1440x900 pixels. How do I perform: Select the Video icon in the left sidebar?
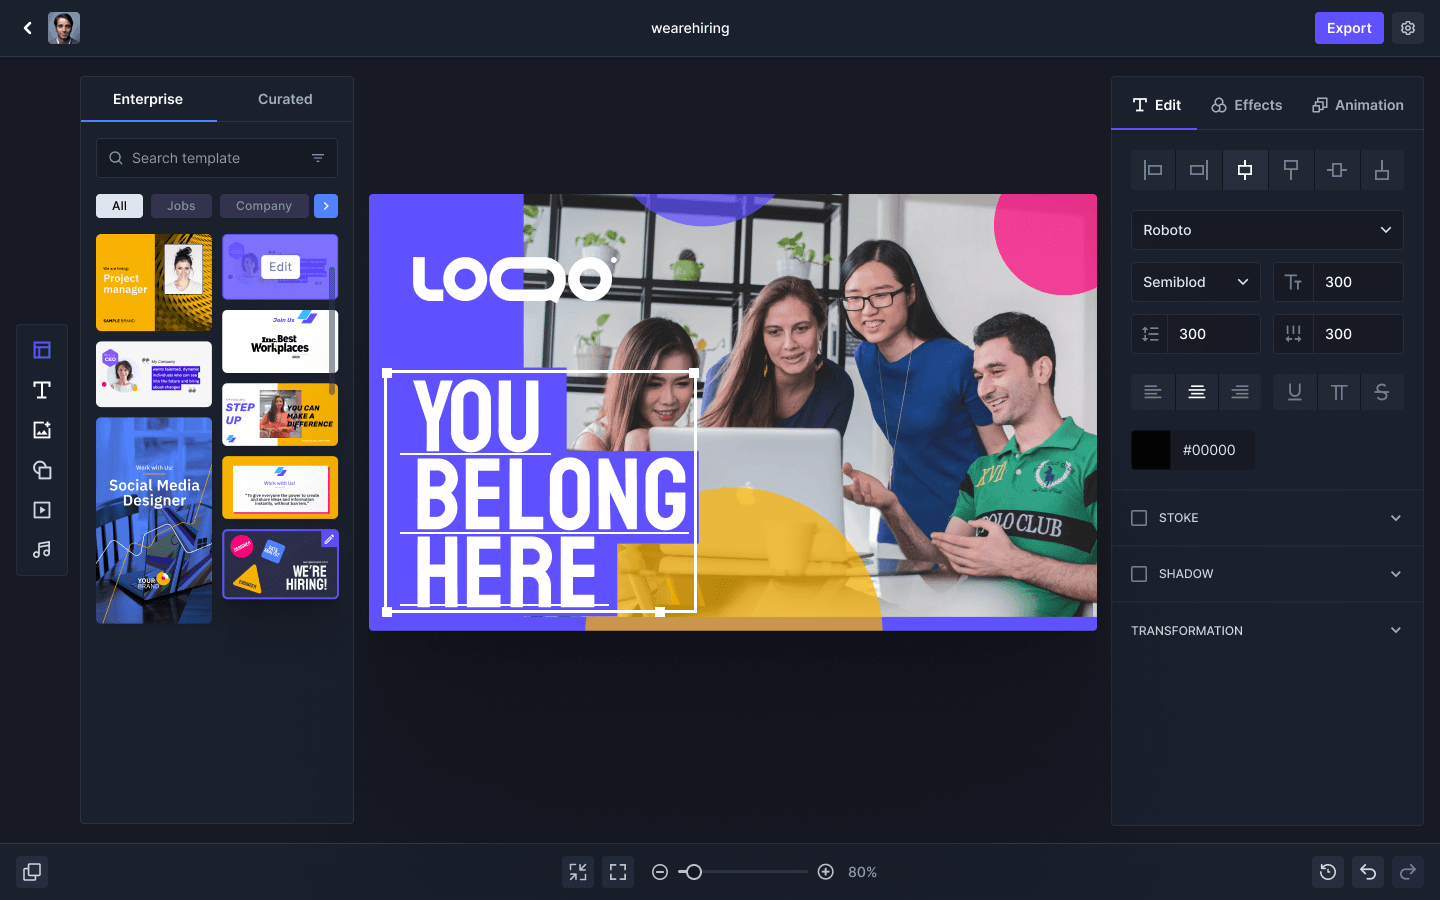pos(41,509)
